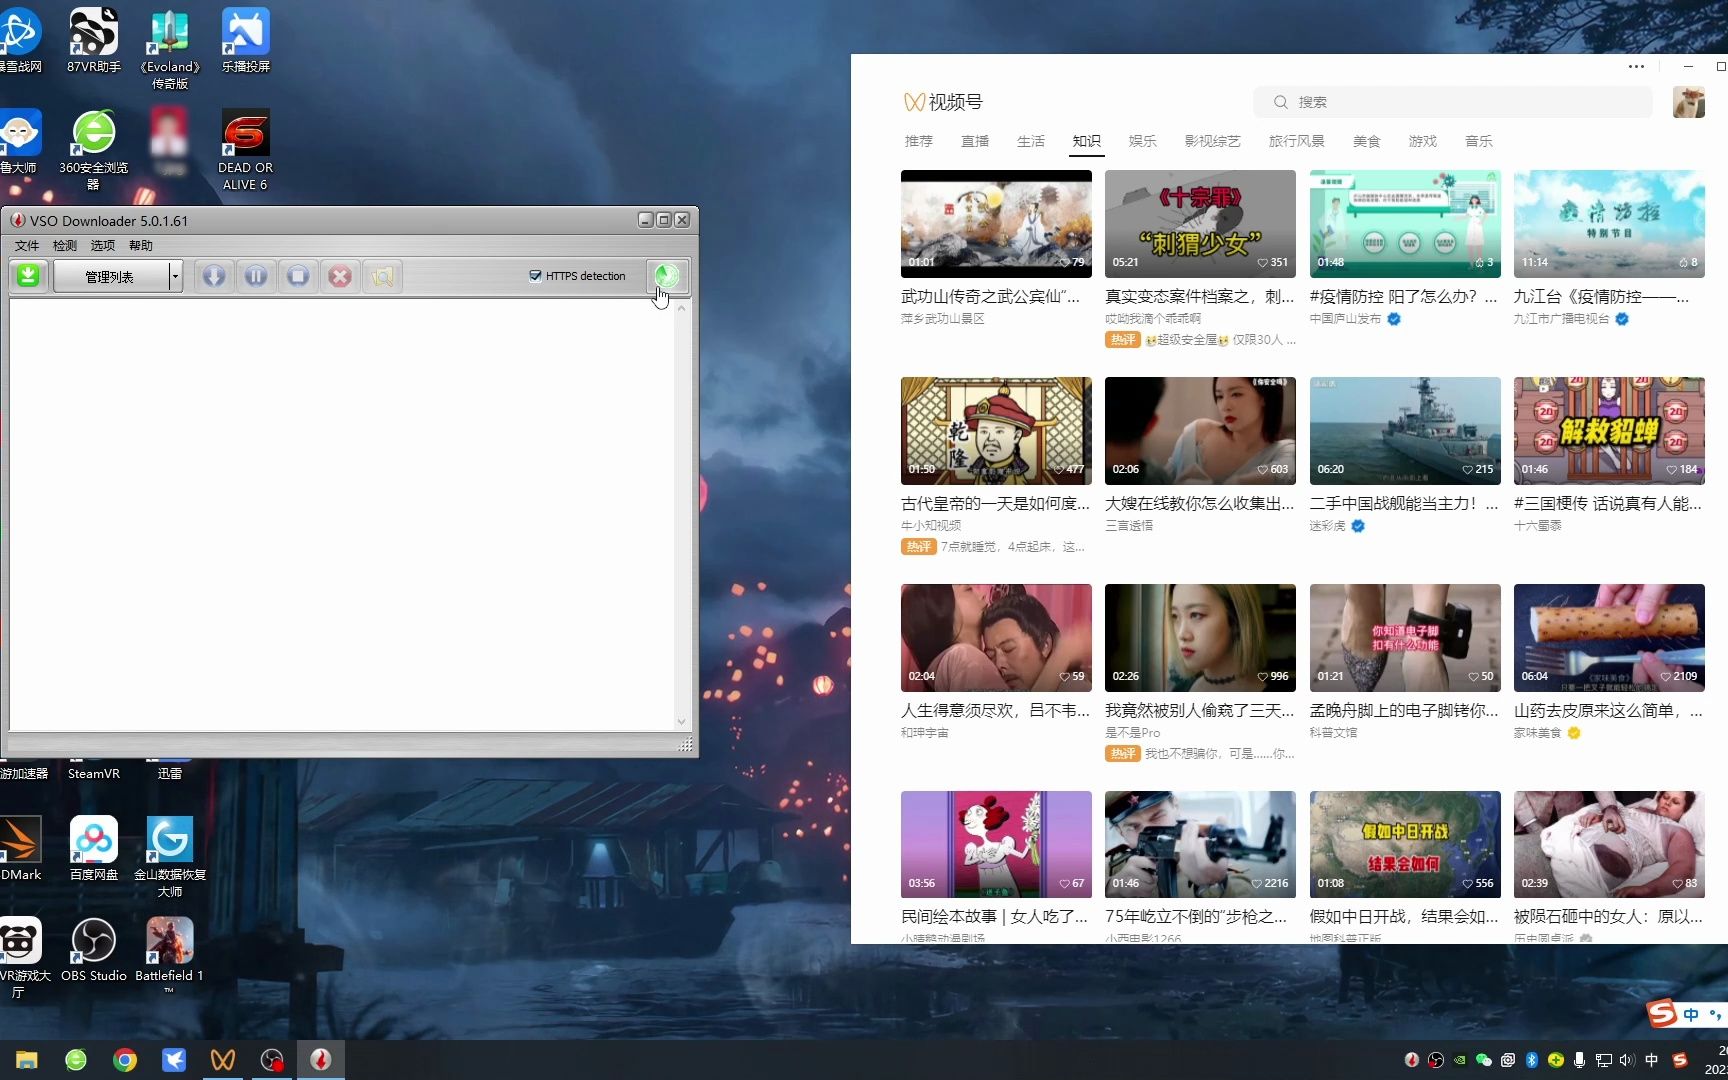Click the microphone icon in system tray

1579,1060
